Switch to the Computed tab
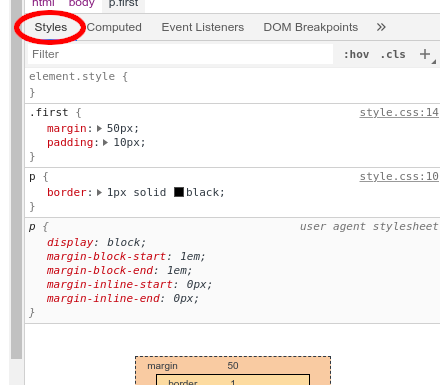440x385 pixels. [114, 27]
